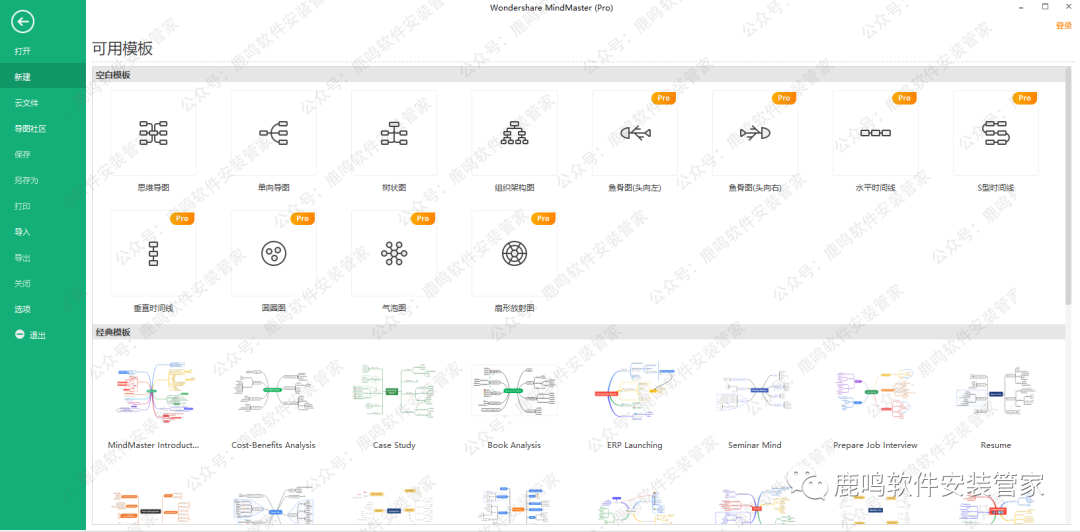The width and height of the screenshot is (1080, 532).
Task: Open the ERP Launching template thumbnail
Action: coord(635,390)
